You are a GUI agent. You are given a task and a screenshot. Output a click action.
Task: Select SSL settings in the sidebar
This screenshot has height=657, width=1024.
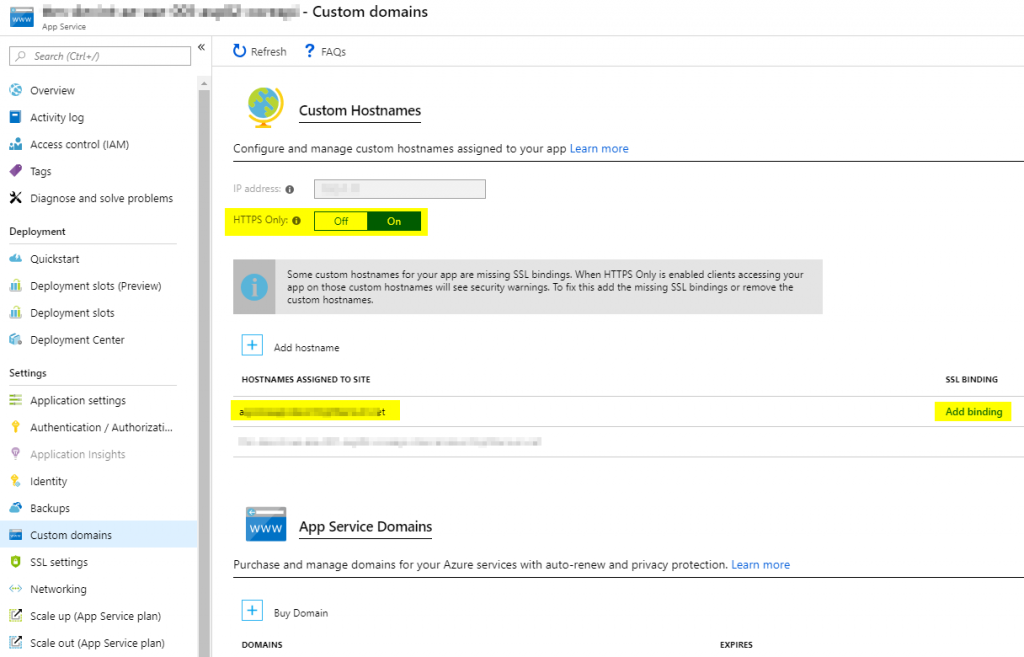66,562
